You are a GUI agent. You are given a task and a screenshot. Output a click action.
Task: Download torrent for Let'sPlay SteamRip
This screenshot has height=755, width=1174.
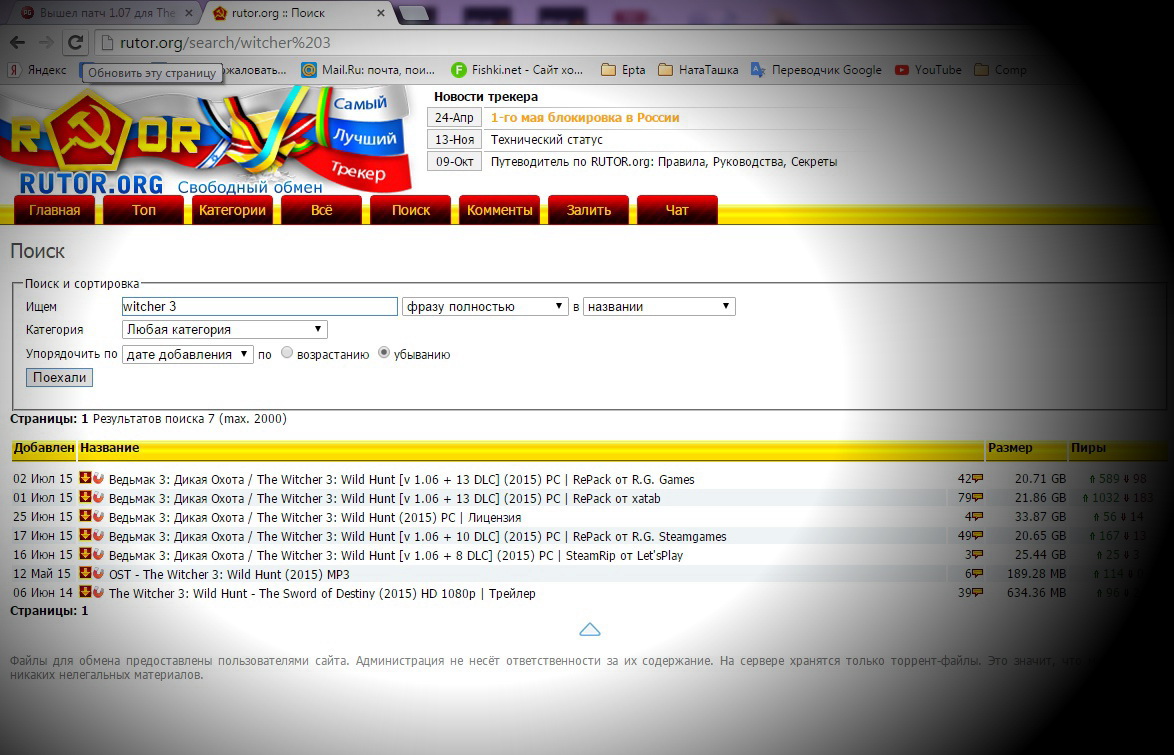coord(85,554)
